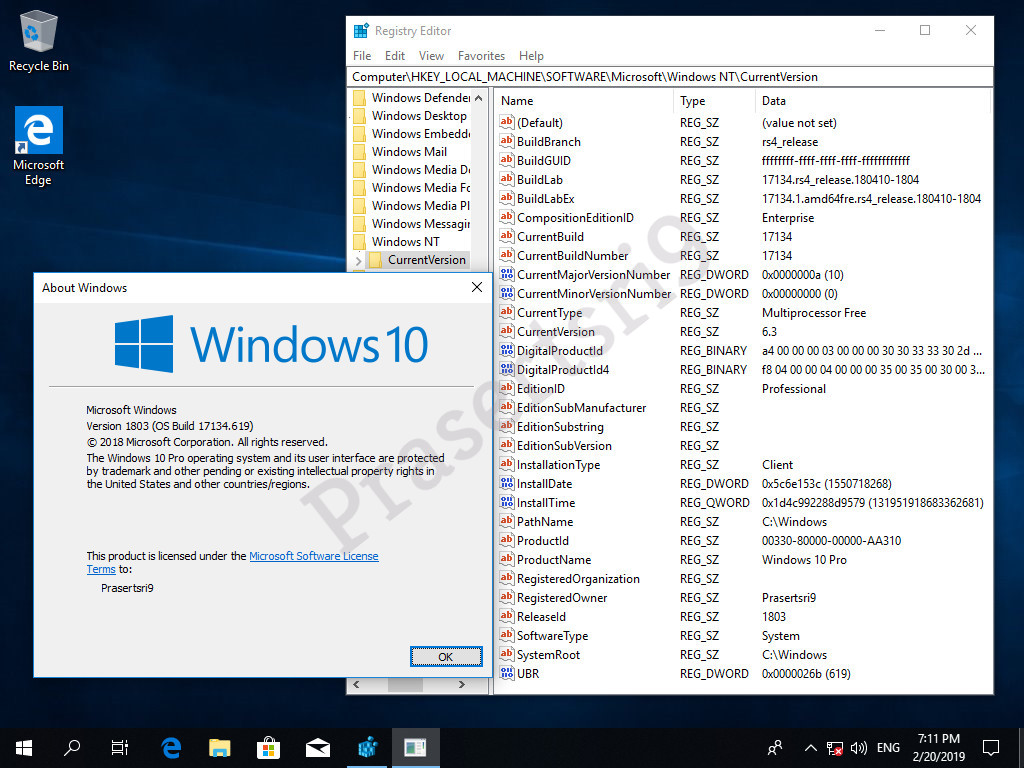Select the InstallDate DWORD value icon
1024x768 pixels.
tap(507, 483)
